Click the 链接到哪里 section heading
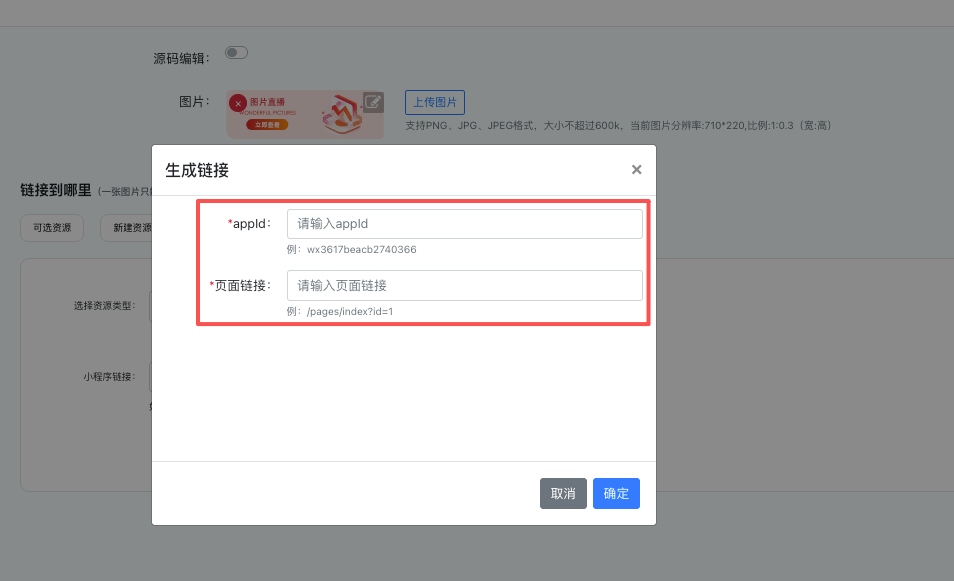 [56, 190]
